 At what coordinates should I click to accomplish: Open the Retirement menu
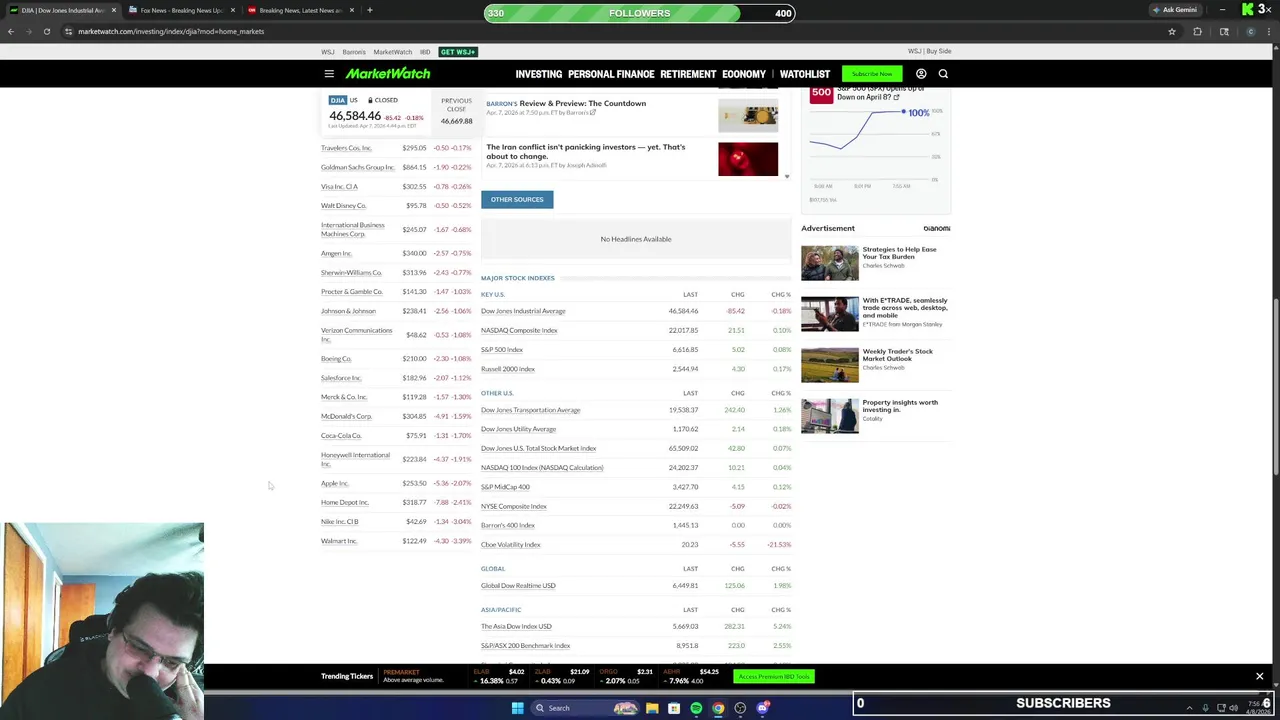tap(688, 74)
